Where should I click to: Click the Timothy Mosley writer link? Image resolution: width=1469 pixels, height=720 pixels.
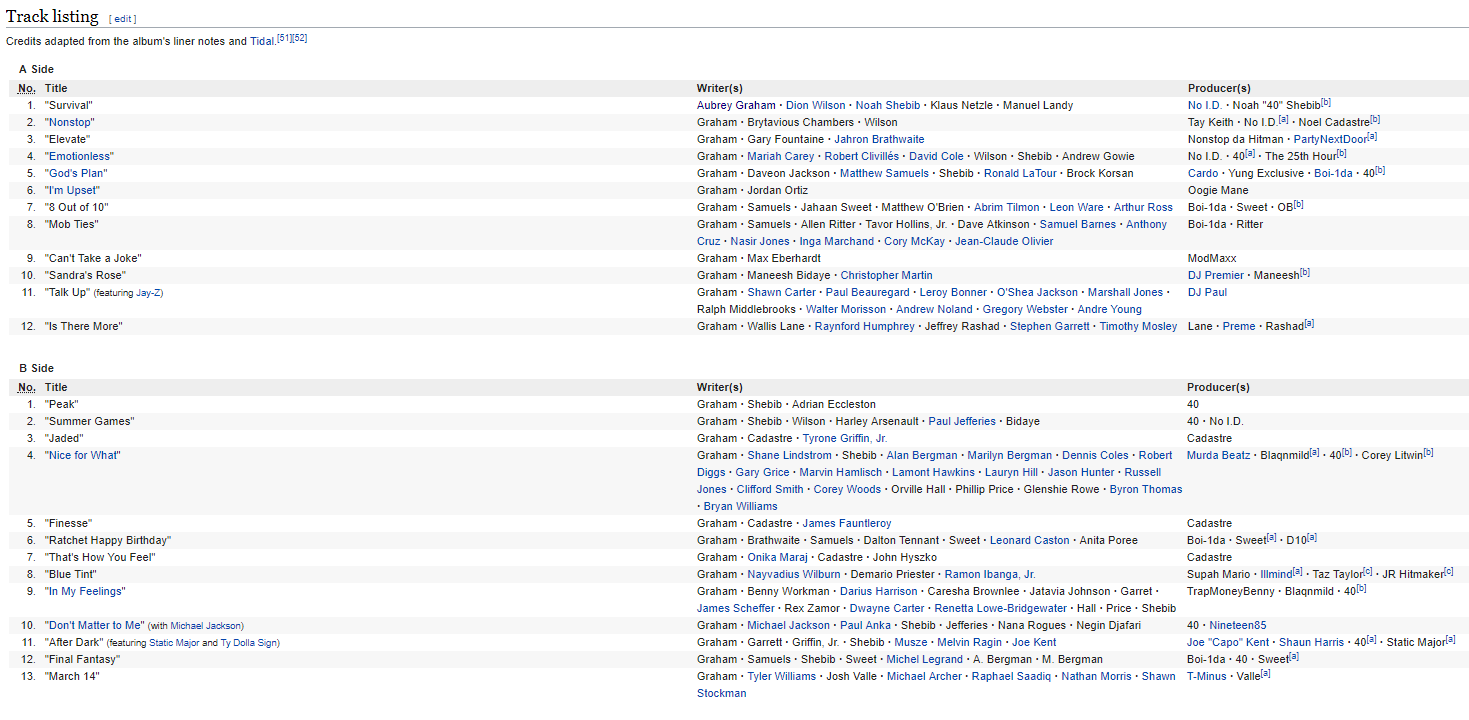[1138, 326]
